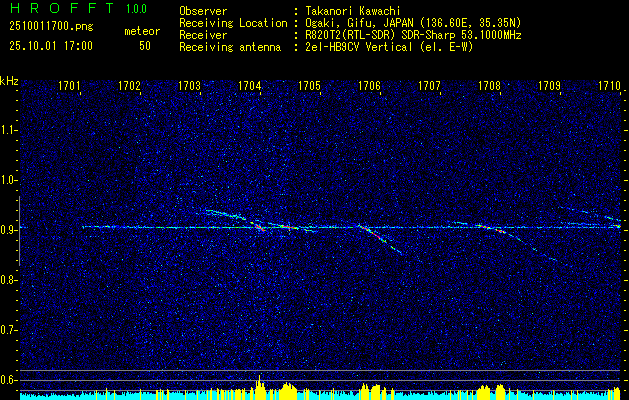Image resolution: width=629 pixels, height=400 pixels.
Task: Click the 1709 time marker
Action: [550, 85]
